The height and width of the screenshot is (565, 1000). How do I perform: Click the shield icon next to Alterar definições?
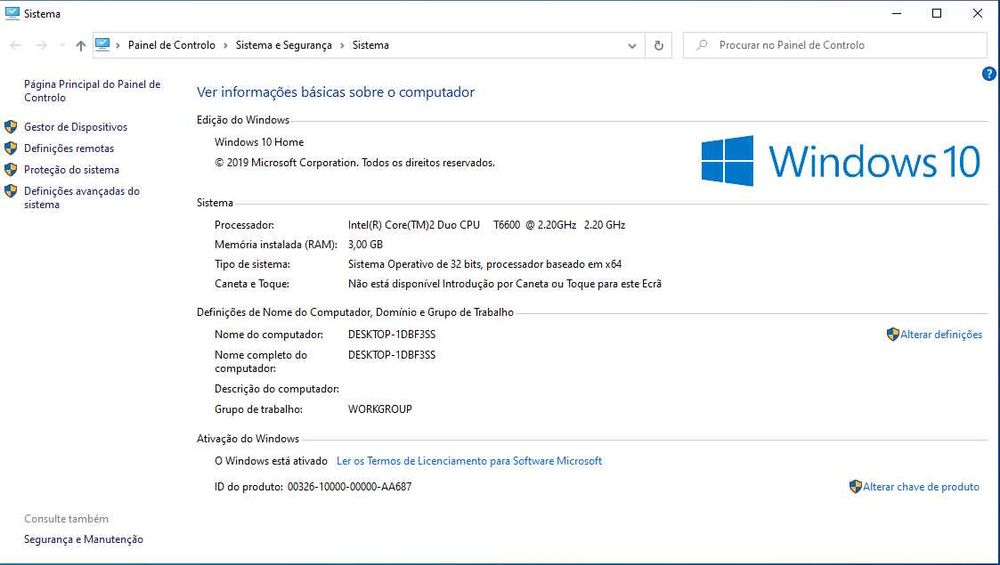click(x=893, y=334)
